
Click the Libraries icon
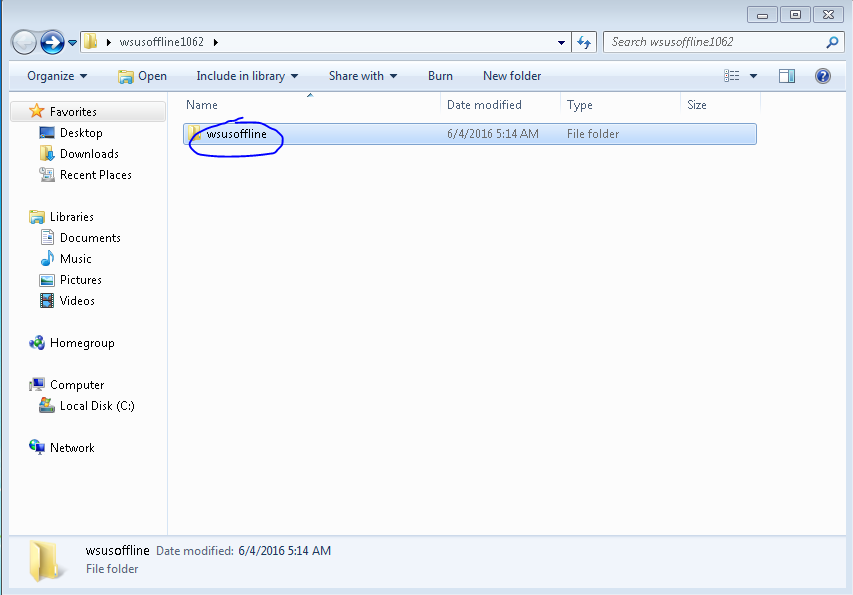point(36,217)
